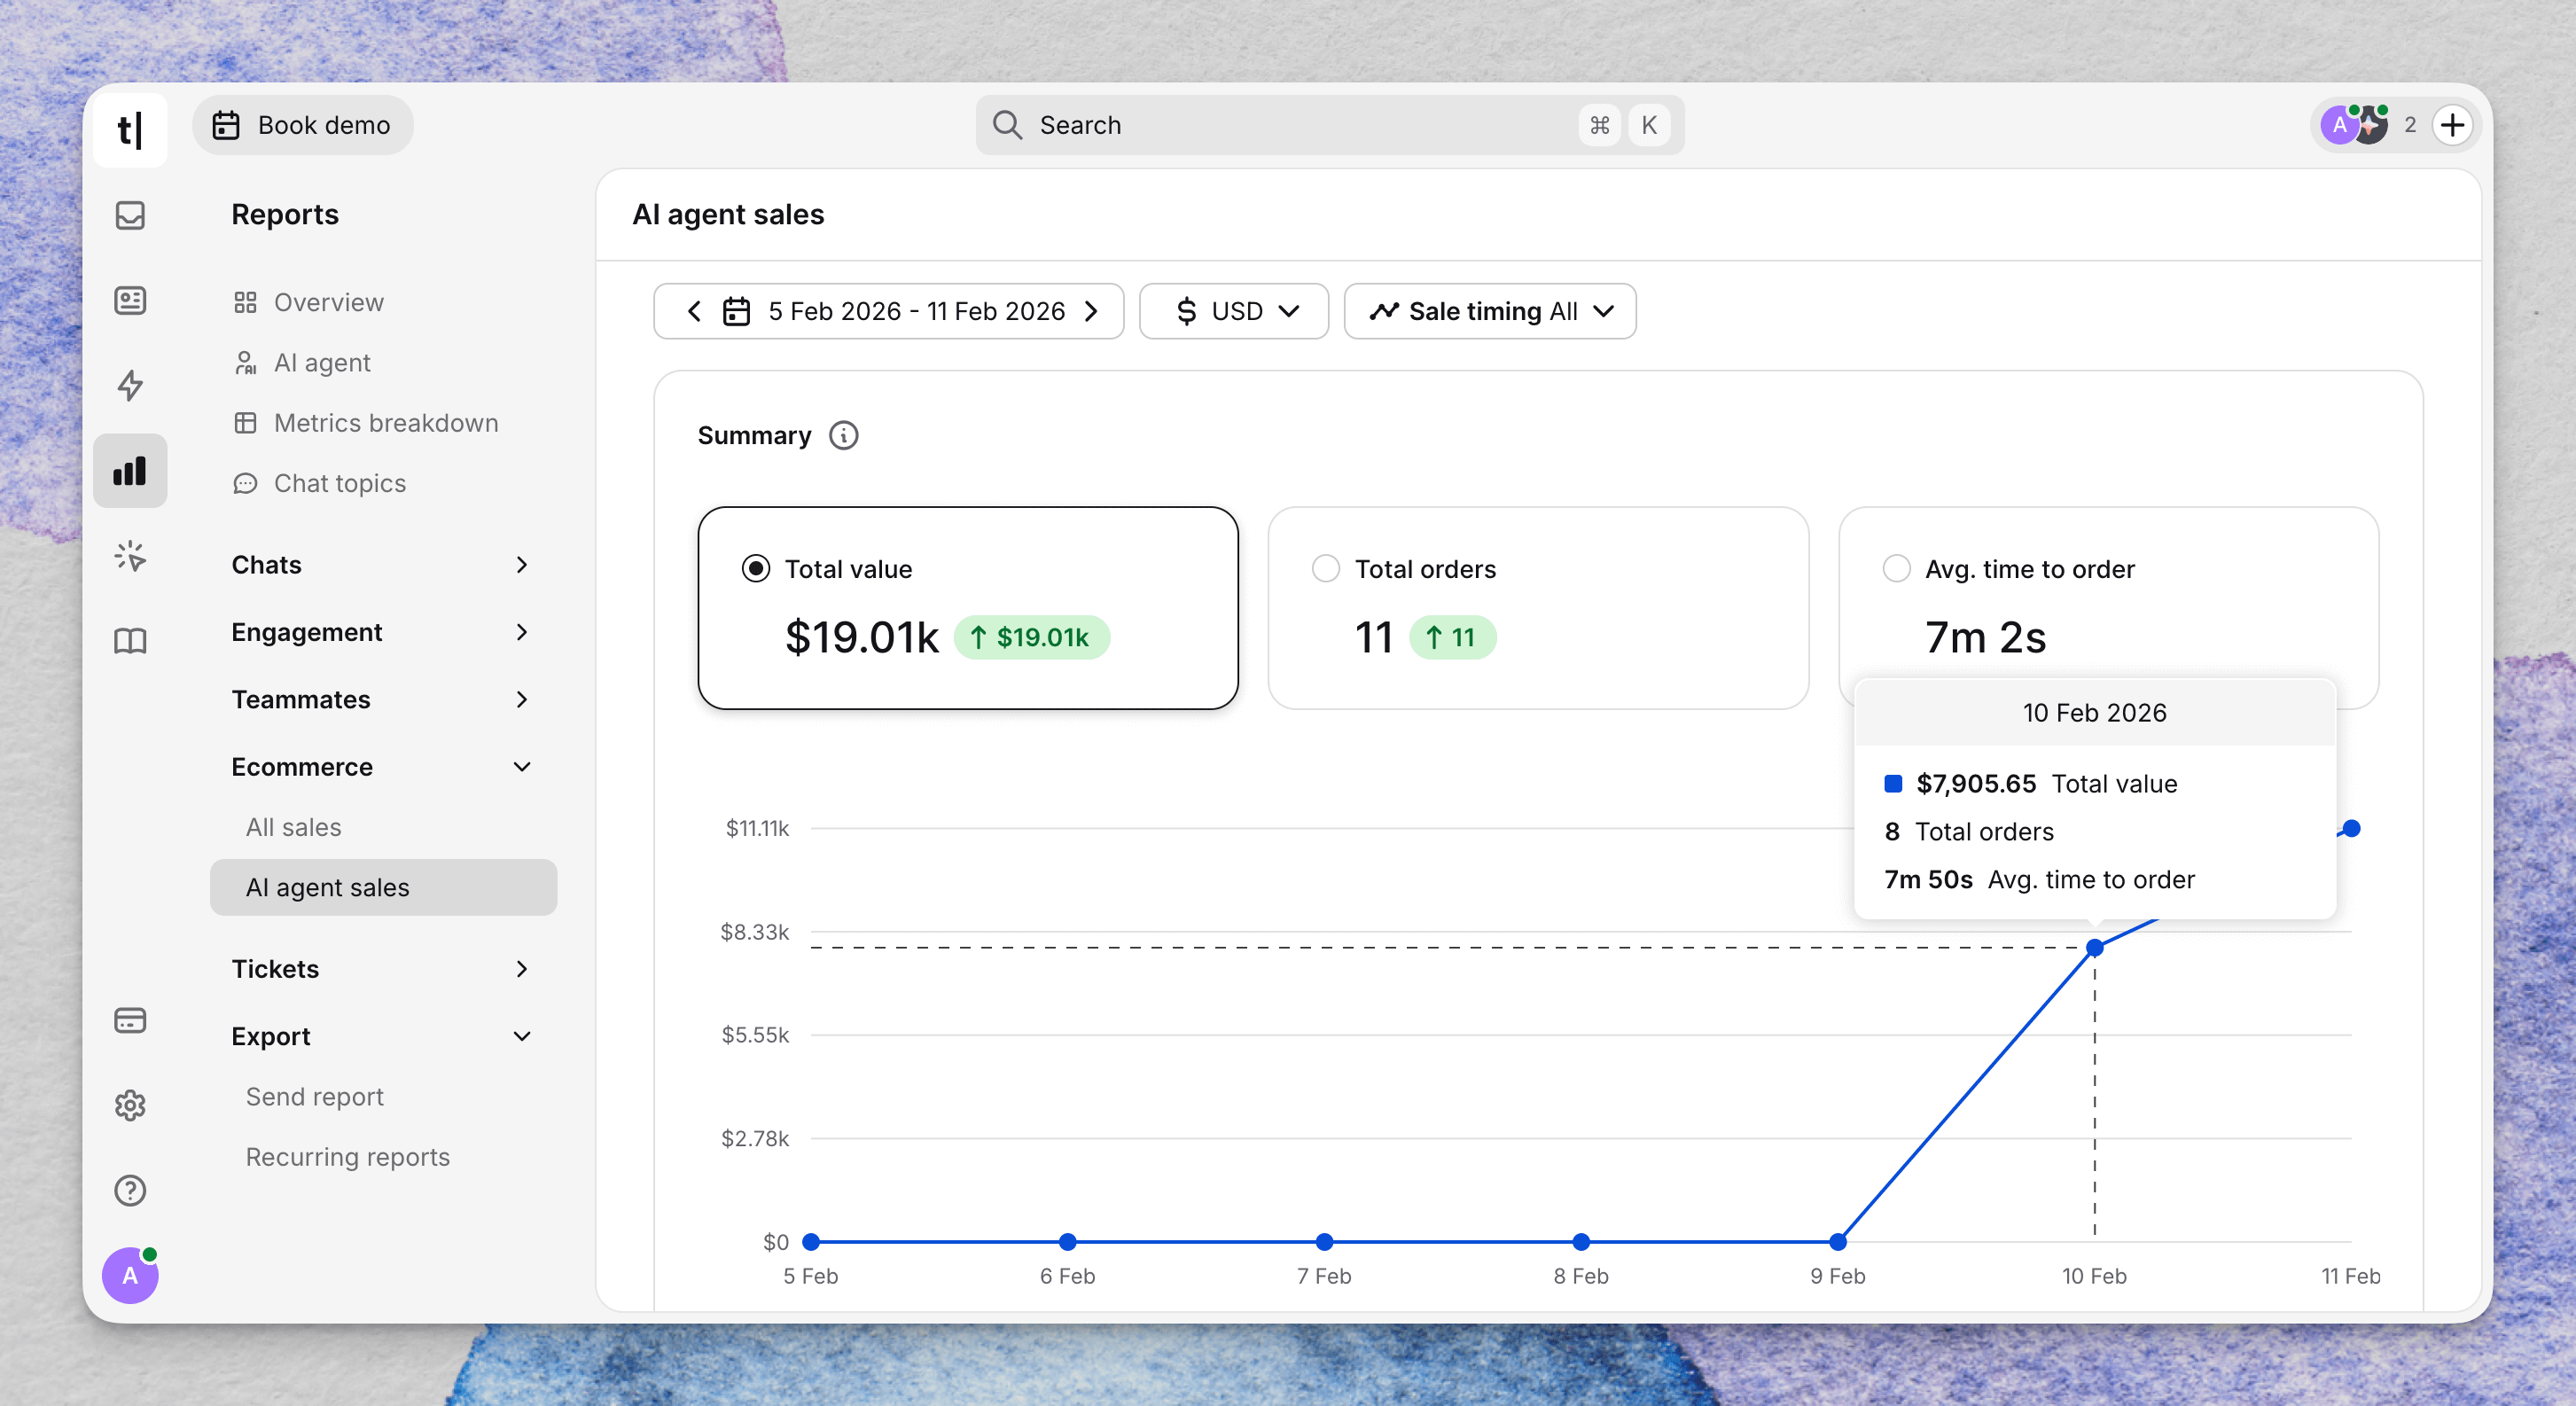Go to All sales report

tap(293, 827)
